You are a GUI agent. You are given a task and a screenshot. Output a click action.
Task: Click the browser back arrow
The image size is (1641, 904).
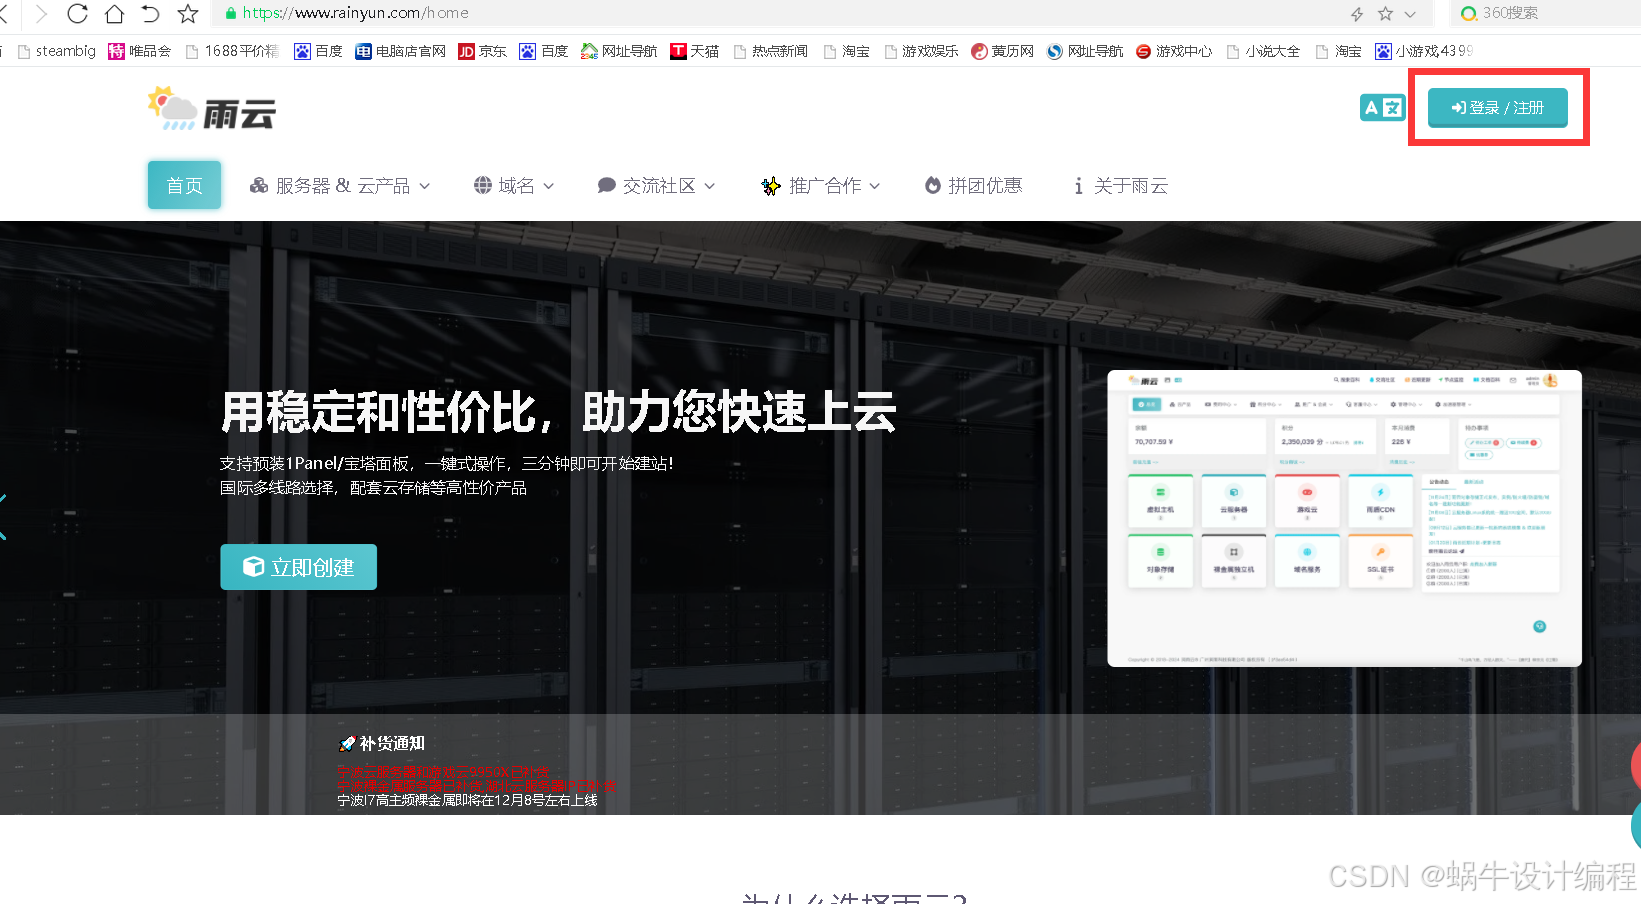point(3,14)
